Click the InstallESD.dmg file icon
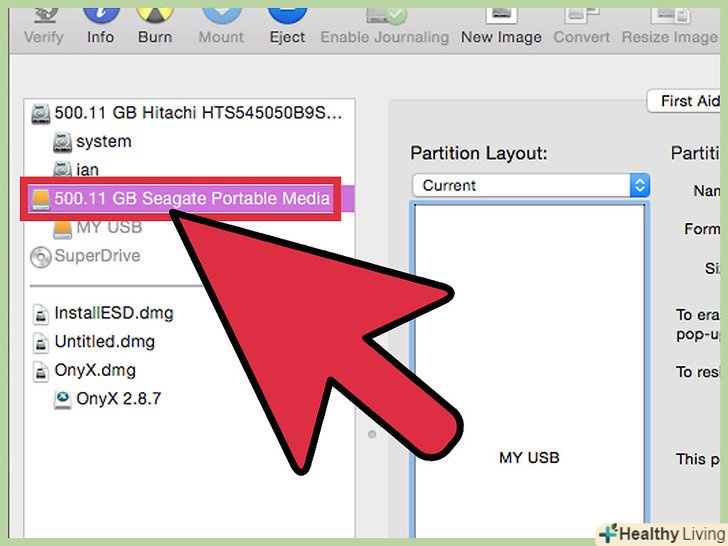 (x=41, y=314)
